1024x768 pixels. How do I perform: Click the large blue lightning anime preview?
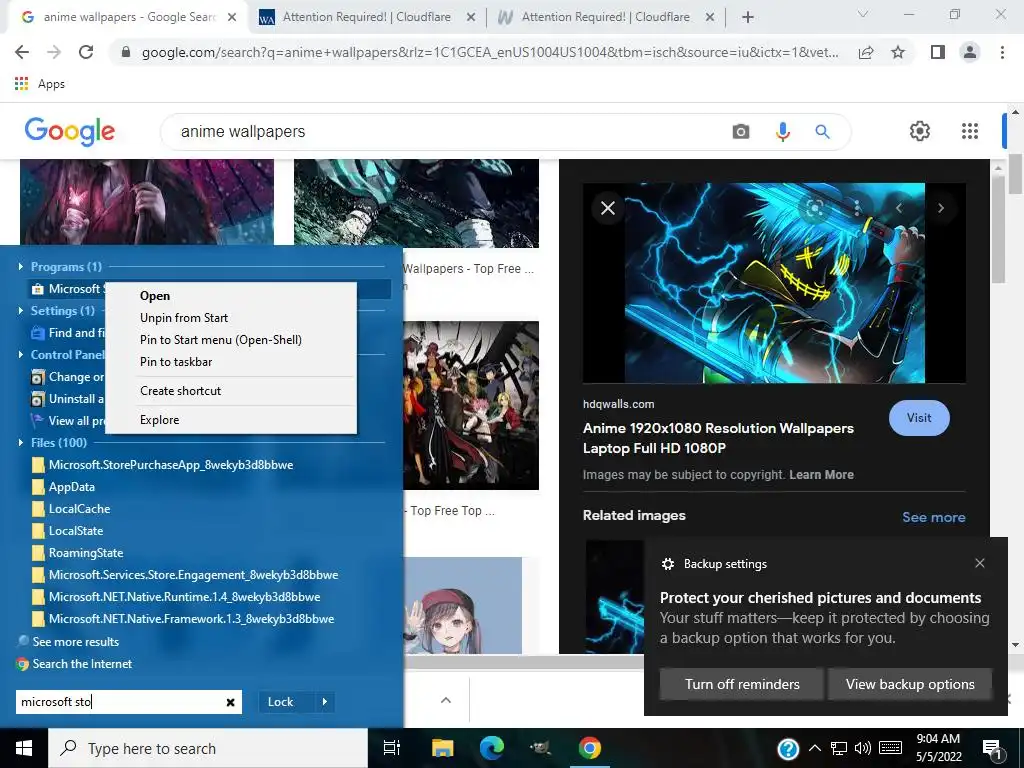774,283
